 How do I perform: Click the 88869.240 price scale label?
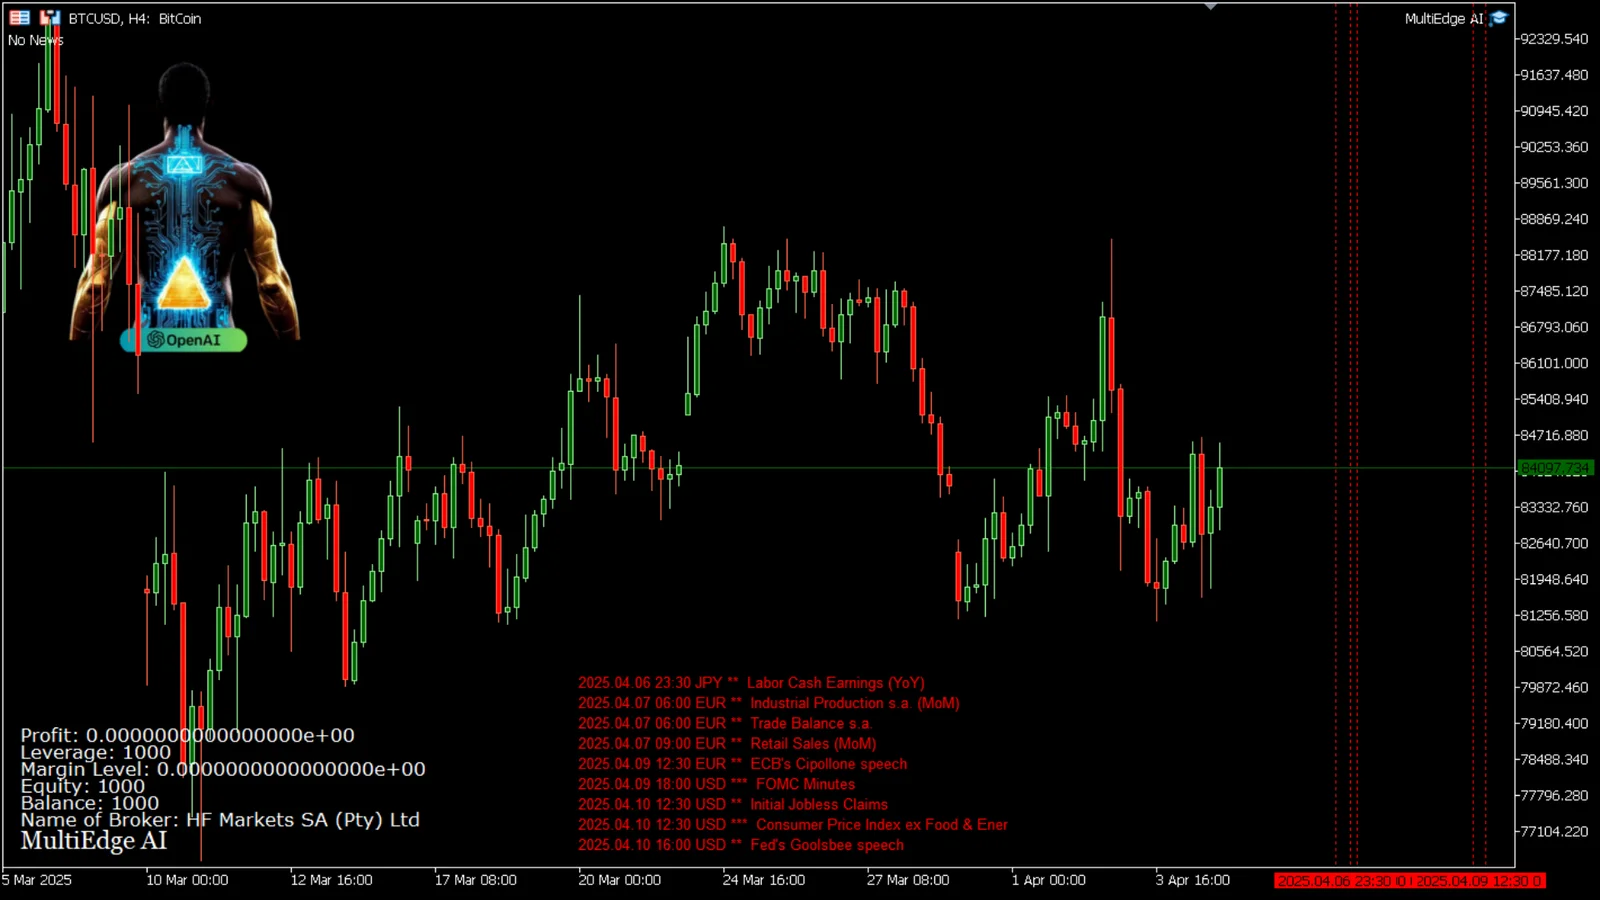click(x=1554, y=219)
